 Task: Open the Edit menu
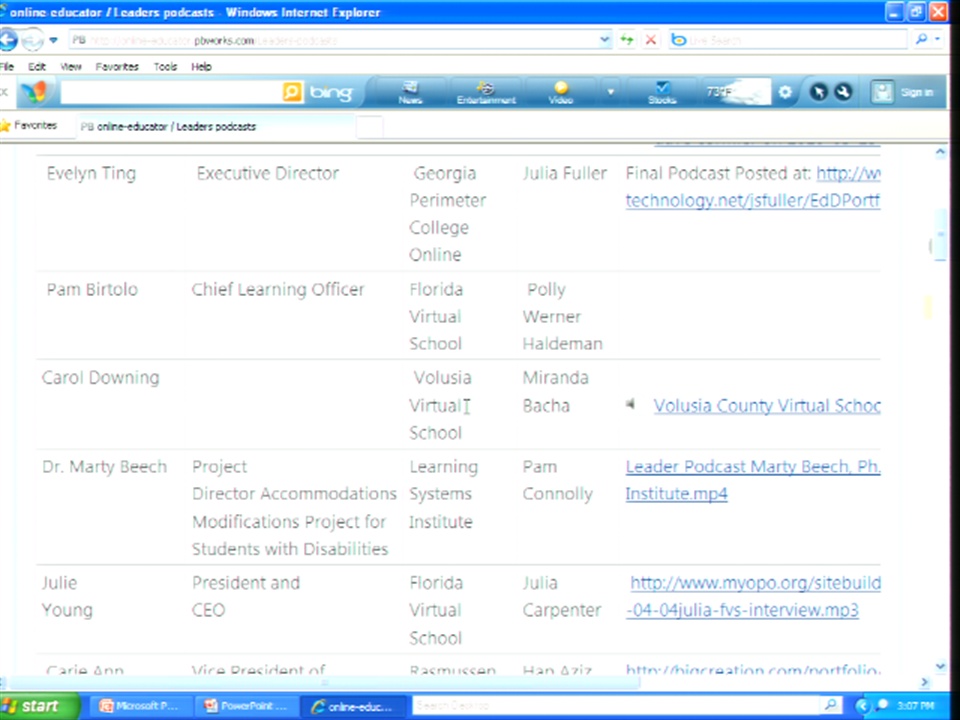point(37,67)
